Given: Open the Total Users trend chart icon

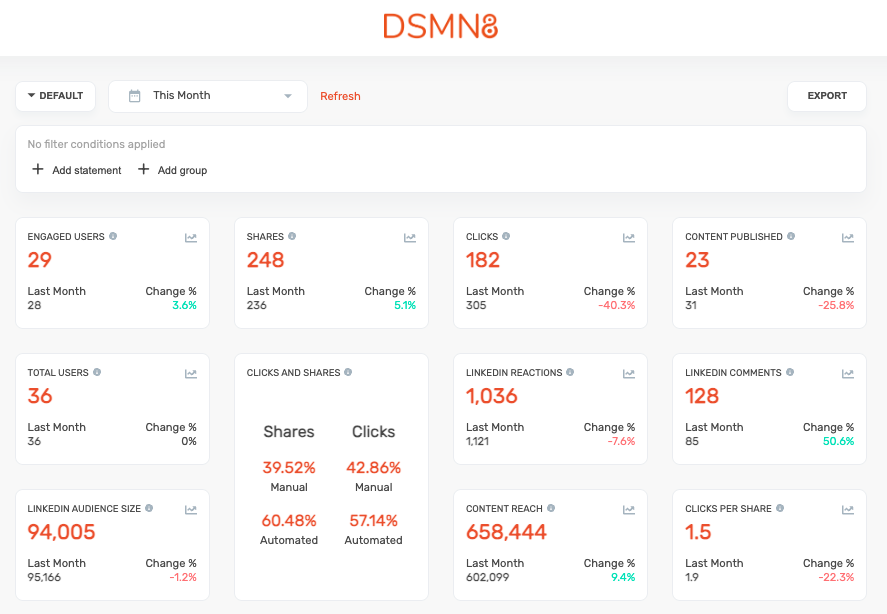Looking at the screenshot, I should (191, 374).
